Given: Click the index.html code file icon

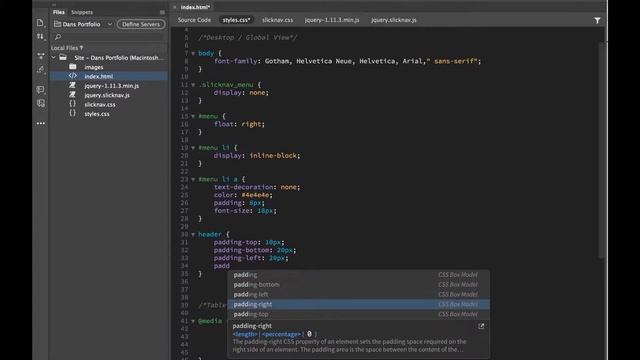Looking at the screenshot, I should tap(73, 76).
